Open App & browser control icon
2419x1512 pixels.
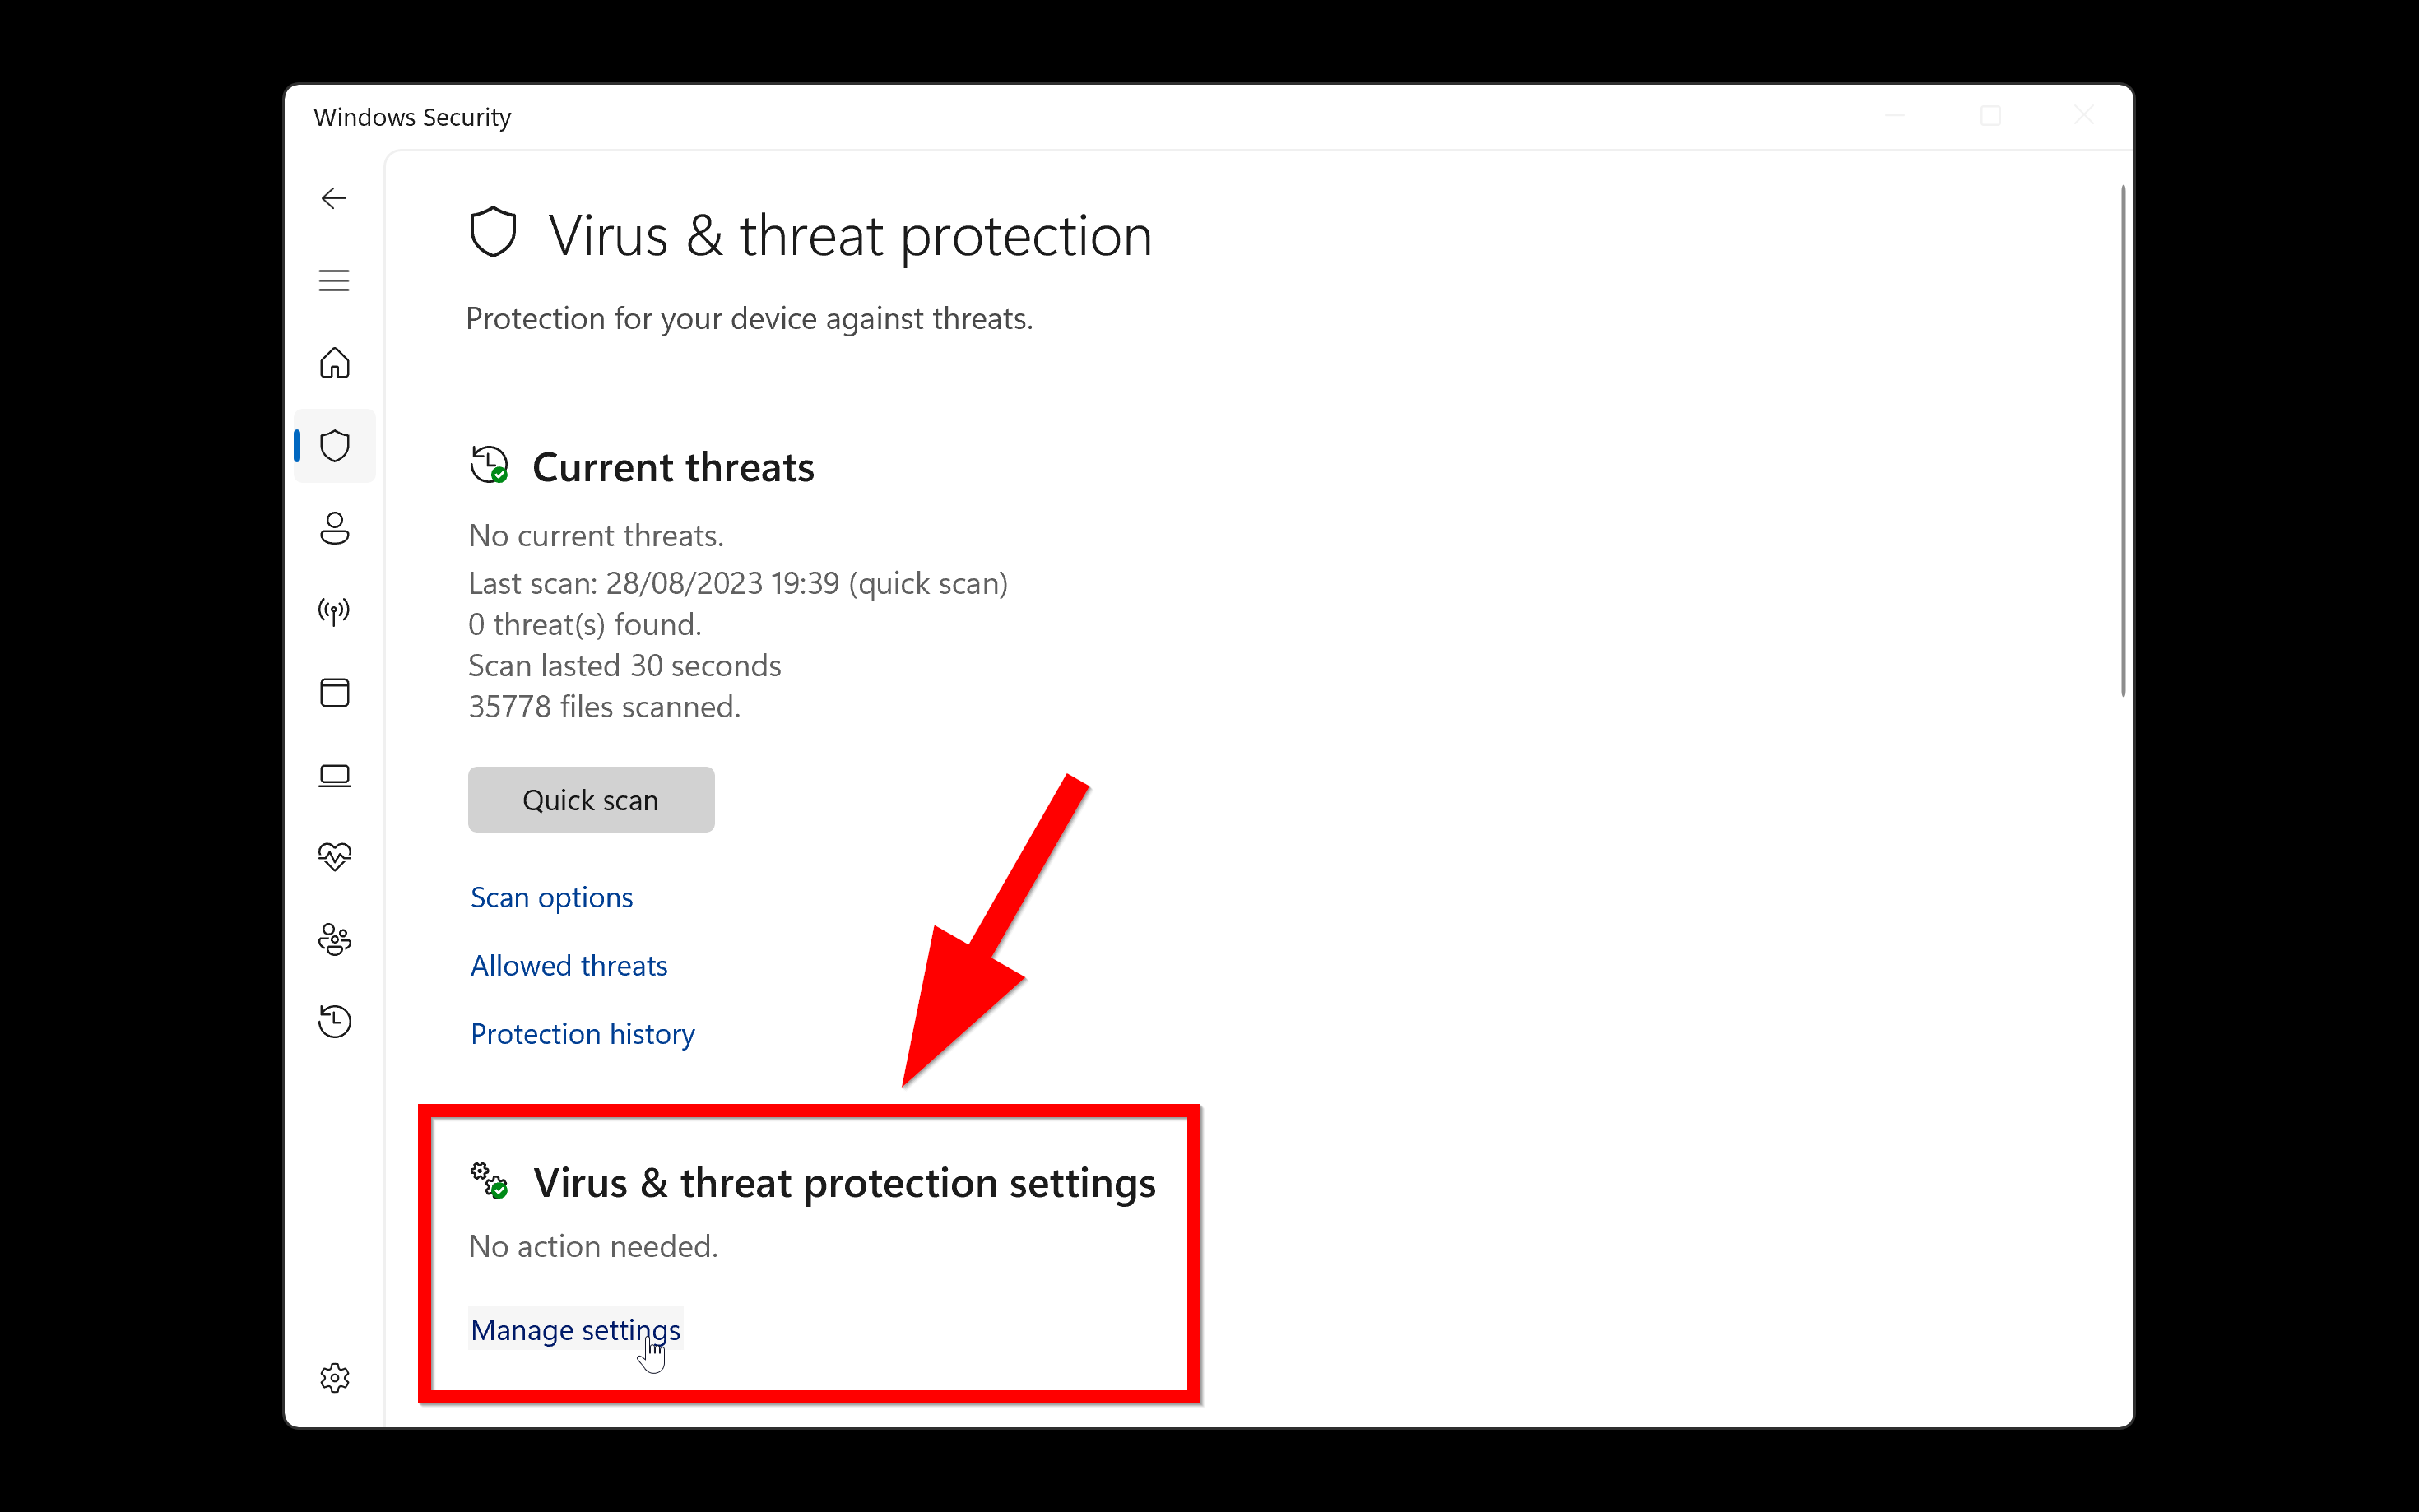coord(334,693)
